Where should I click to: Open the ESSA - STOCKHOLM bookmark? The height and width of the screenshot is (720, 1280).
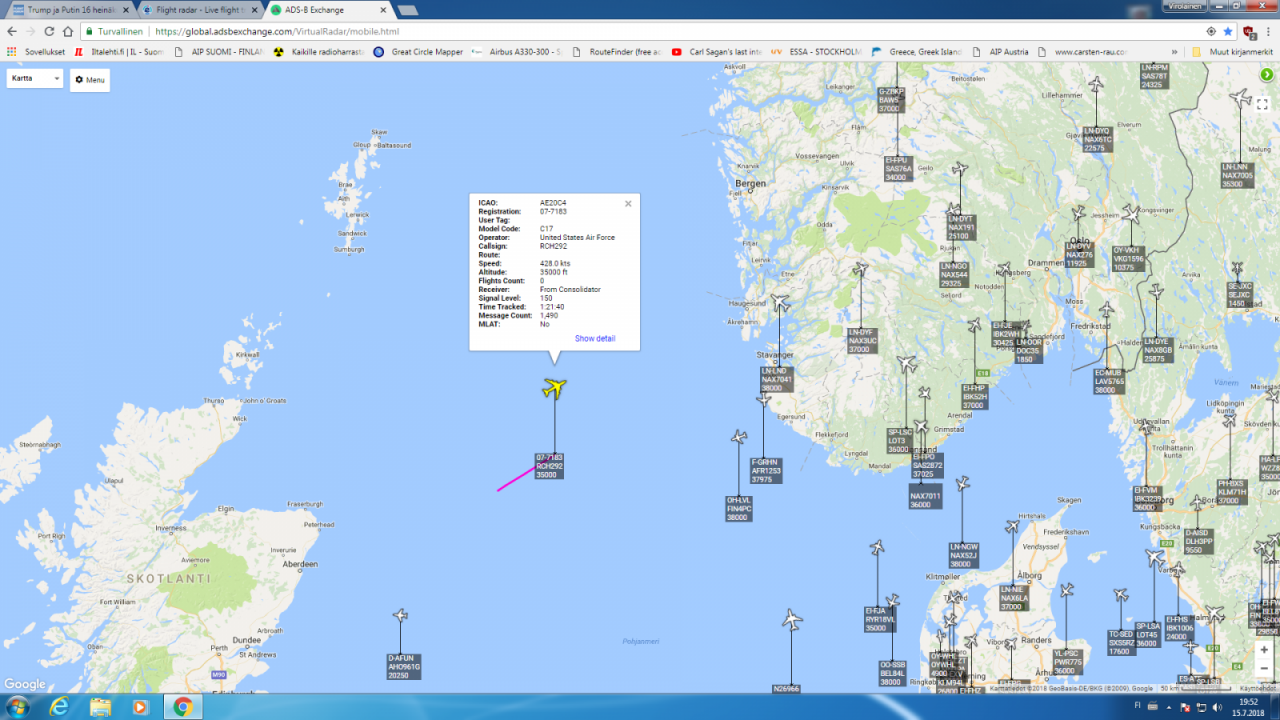click(816, 52)
